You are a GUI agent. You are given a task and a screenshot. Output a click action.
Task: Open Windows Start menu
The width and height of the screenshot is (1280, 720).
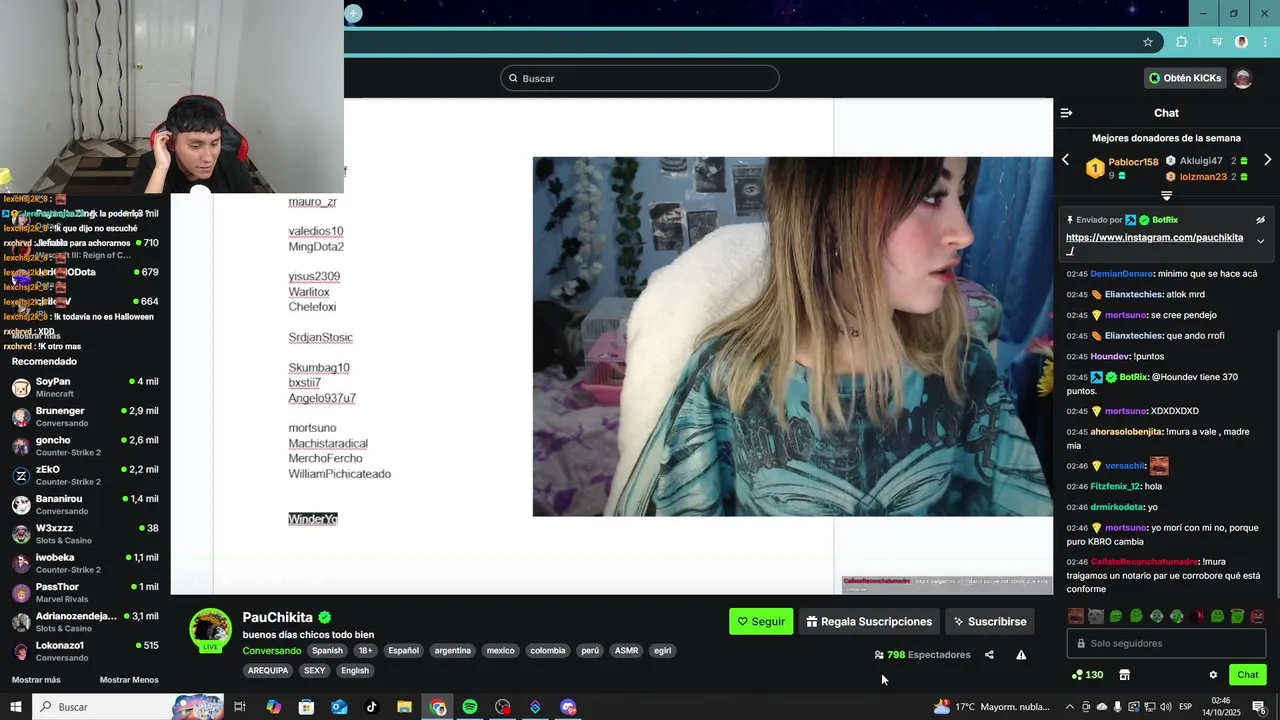(15, 707)
